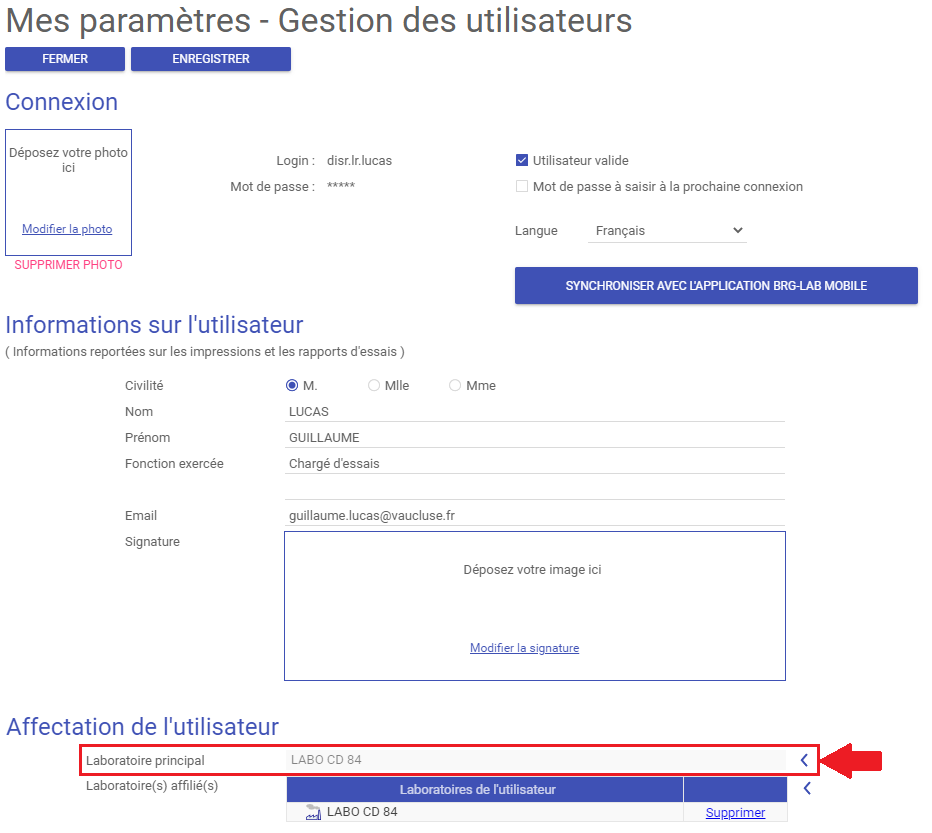This screenshot has width=932, height=833.
Task: Open the Langue dropdown
Action: coord(667,231)
